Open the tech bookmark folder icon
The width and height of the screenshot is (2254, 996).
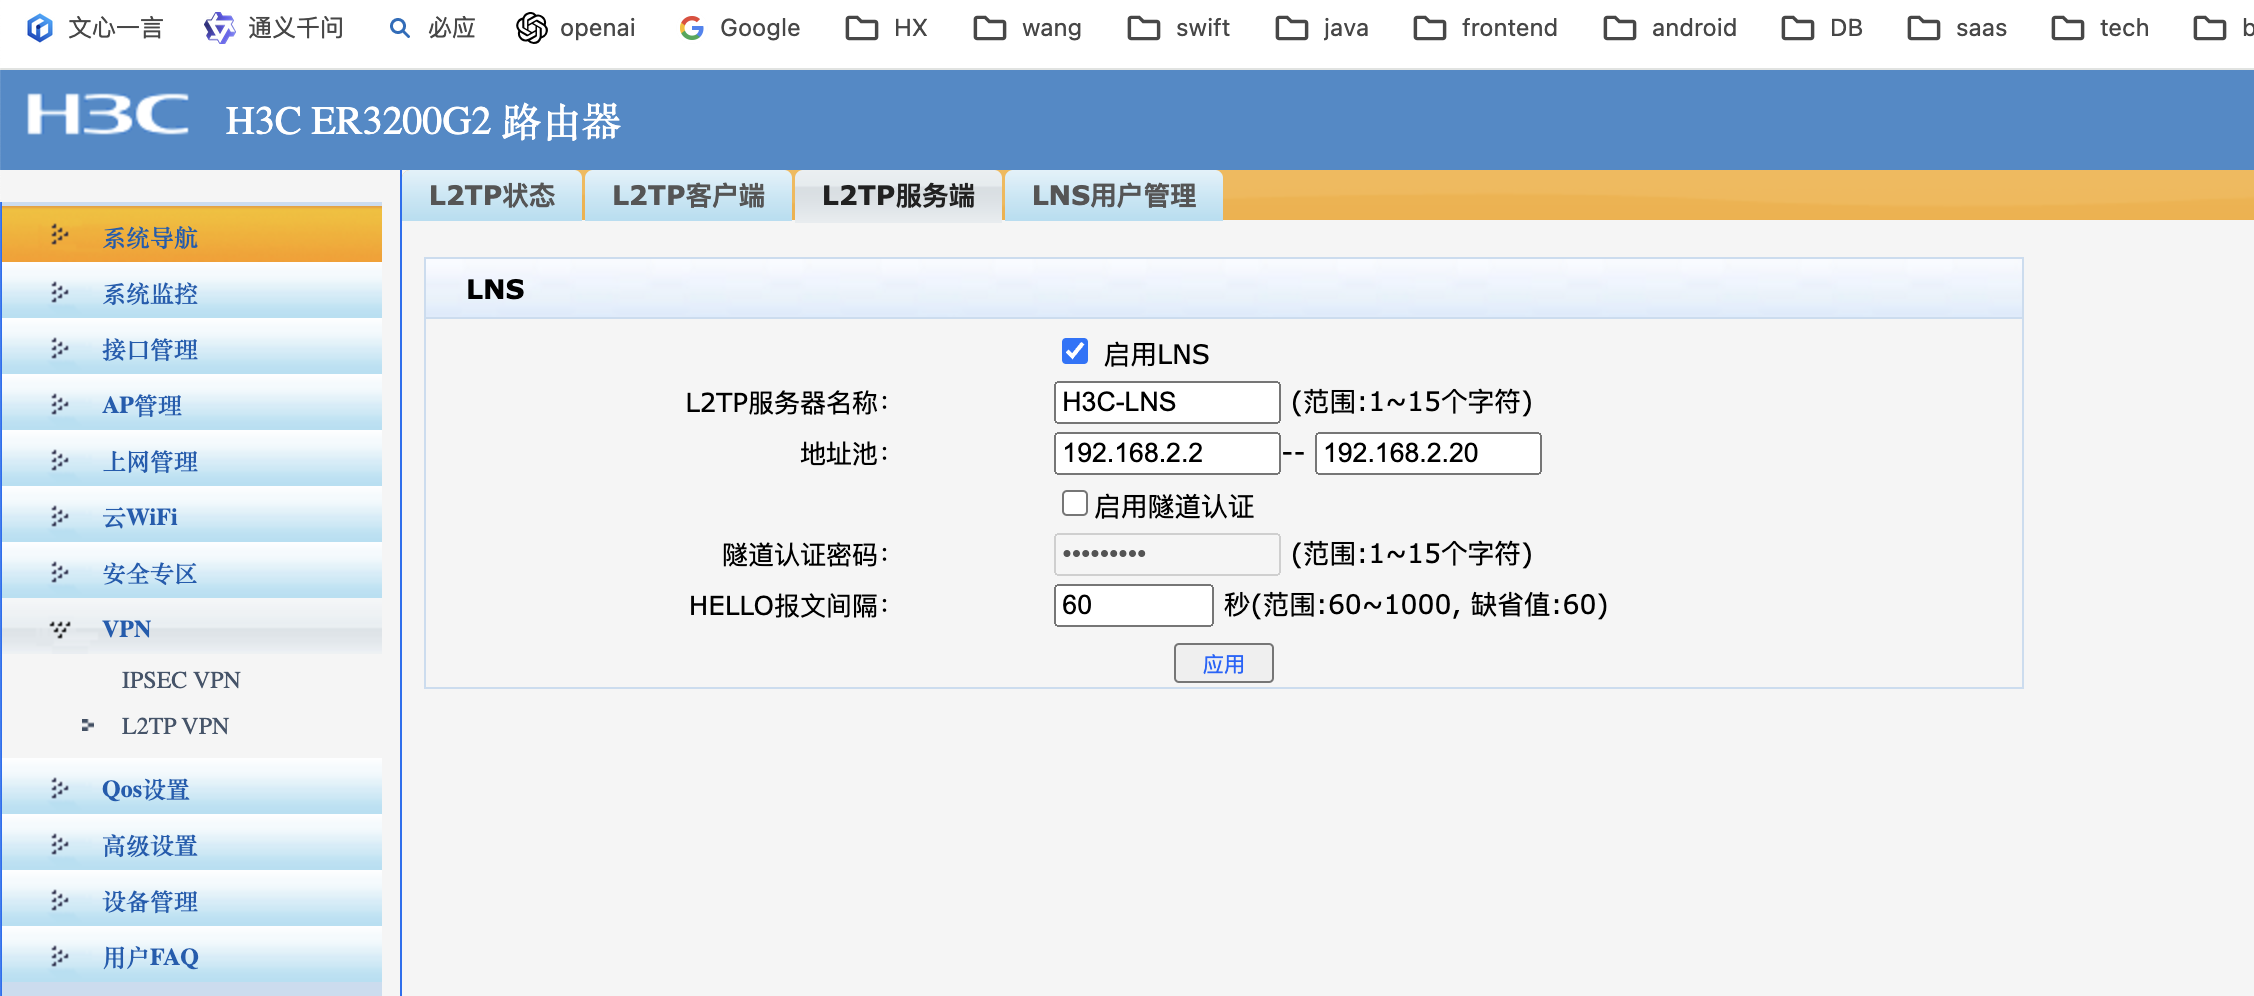tap(2067, 28)
